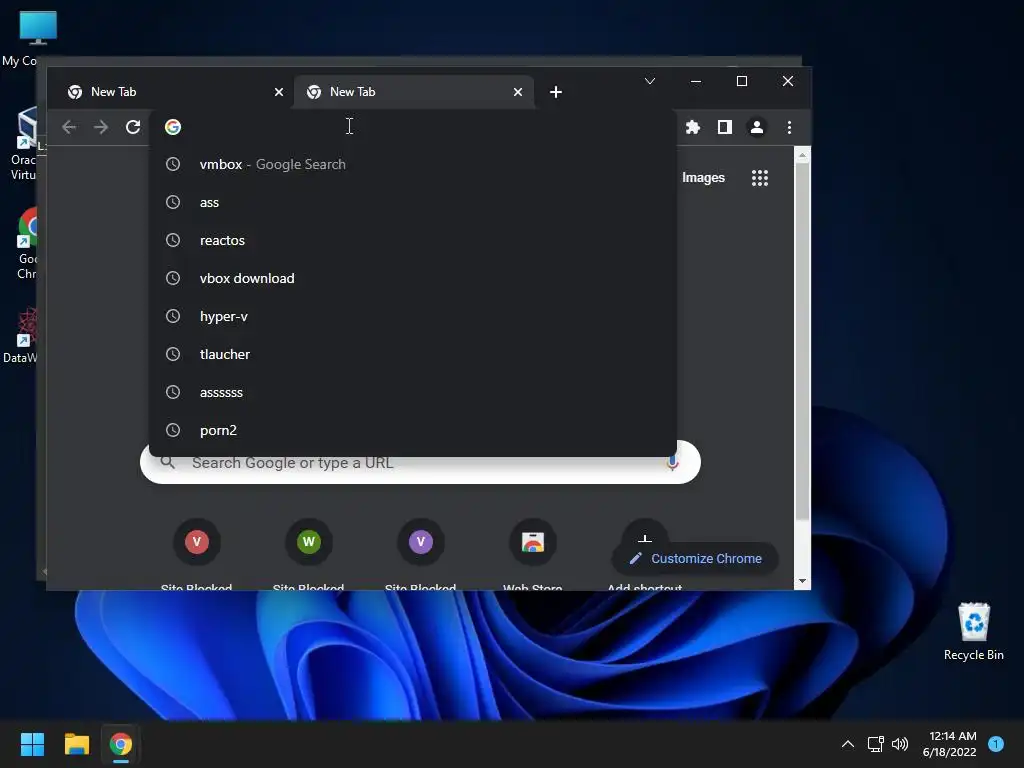The image size is (1024, 768).
Task: Open File Explorer from taskbar
Action: click(x=77, y=744)
